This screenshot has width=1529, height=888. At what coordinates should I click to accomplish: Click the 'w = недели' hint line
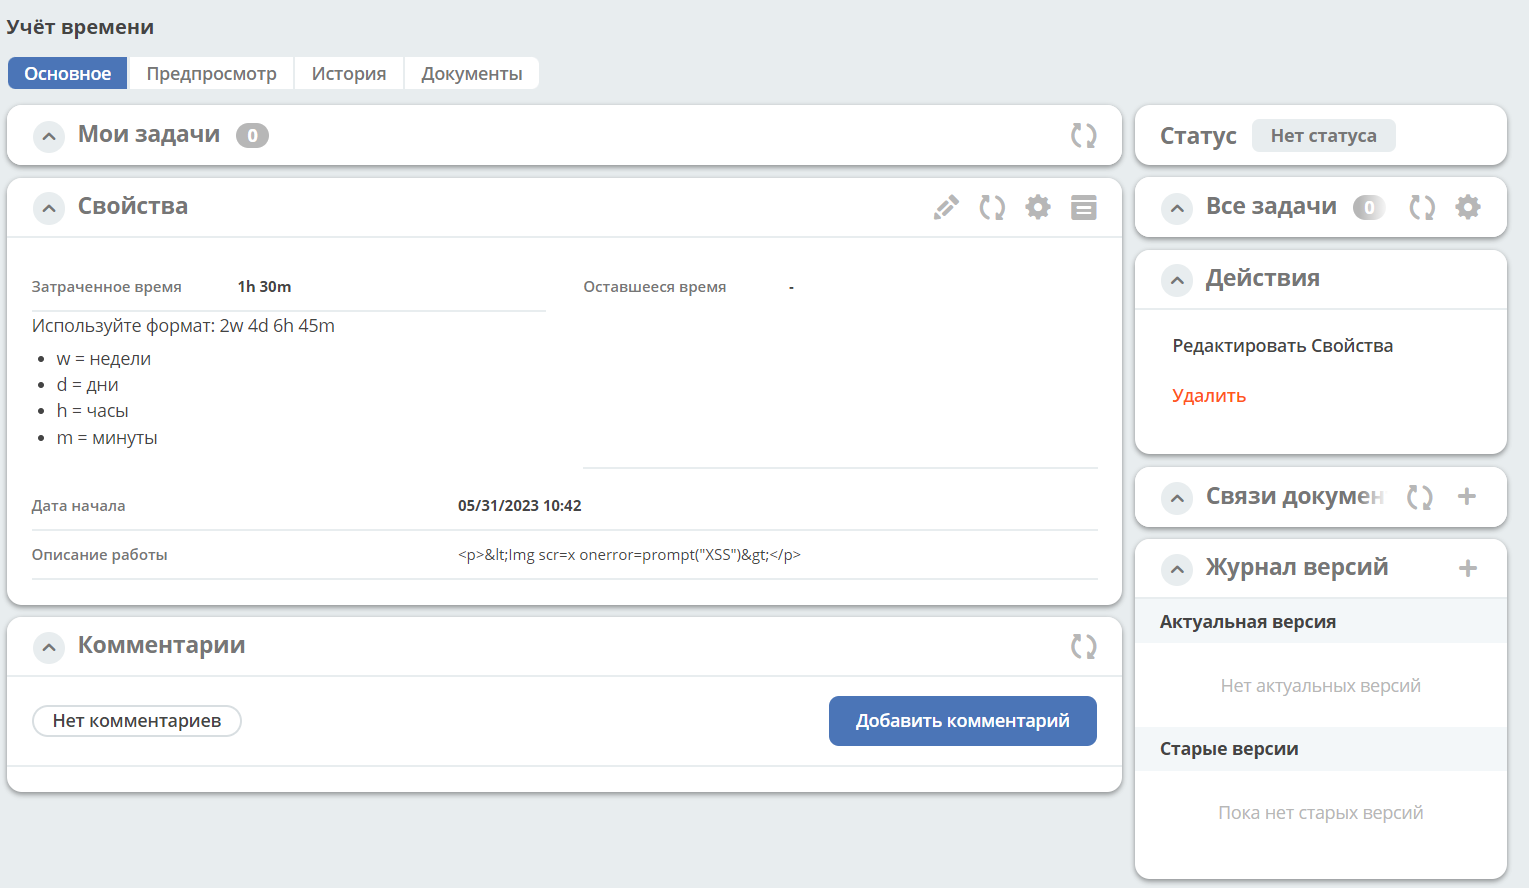[104, 358]
